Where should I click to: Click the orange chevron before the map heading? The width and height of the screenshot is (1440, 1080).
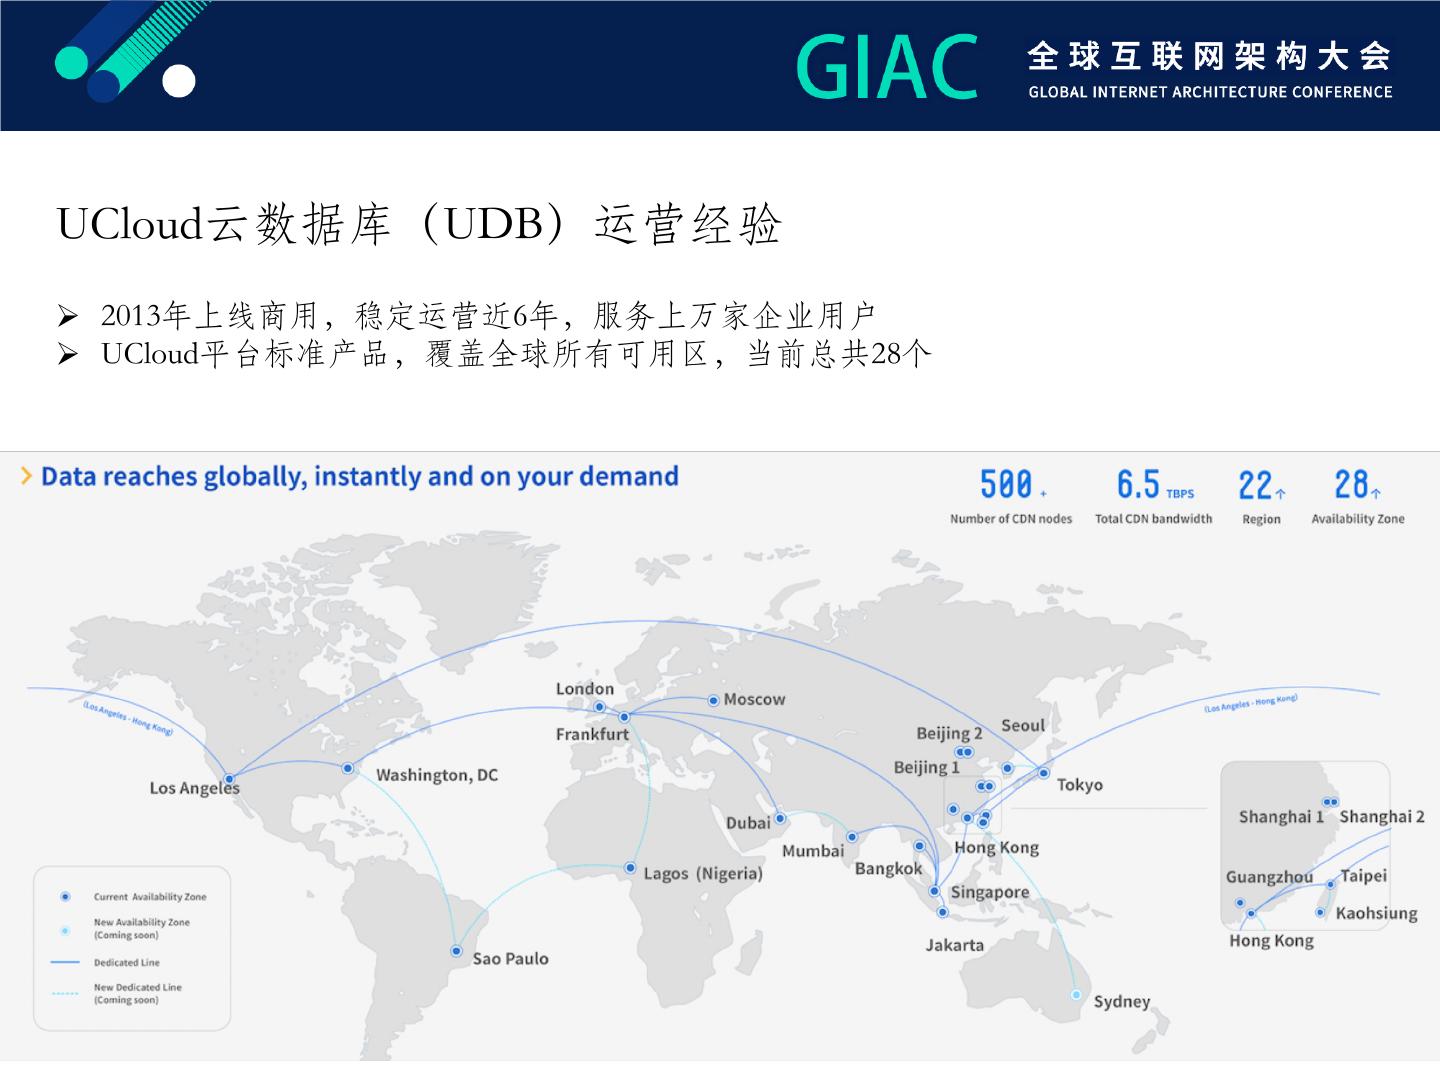[27, 476]
